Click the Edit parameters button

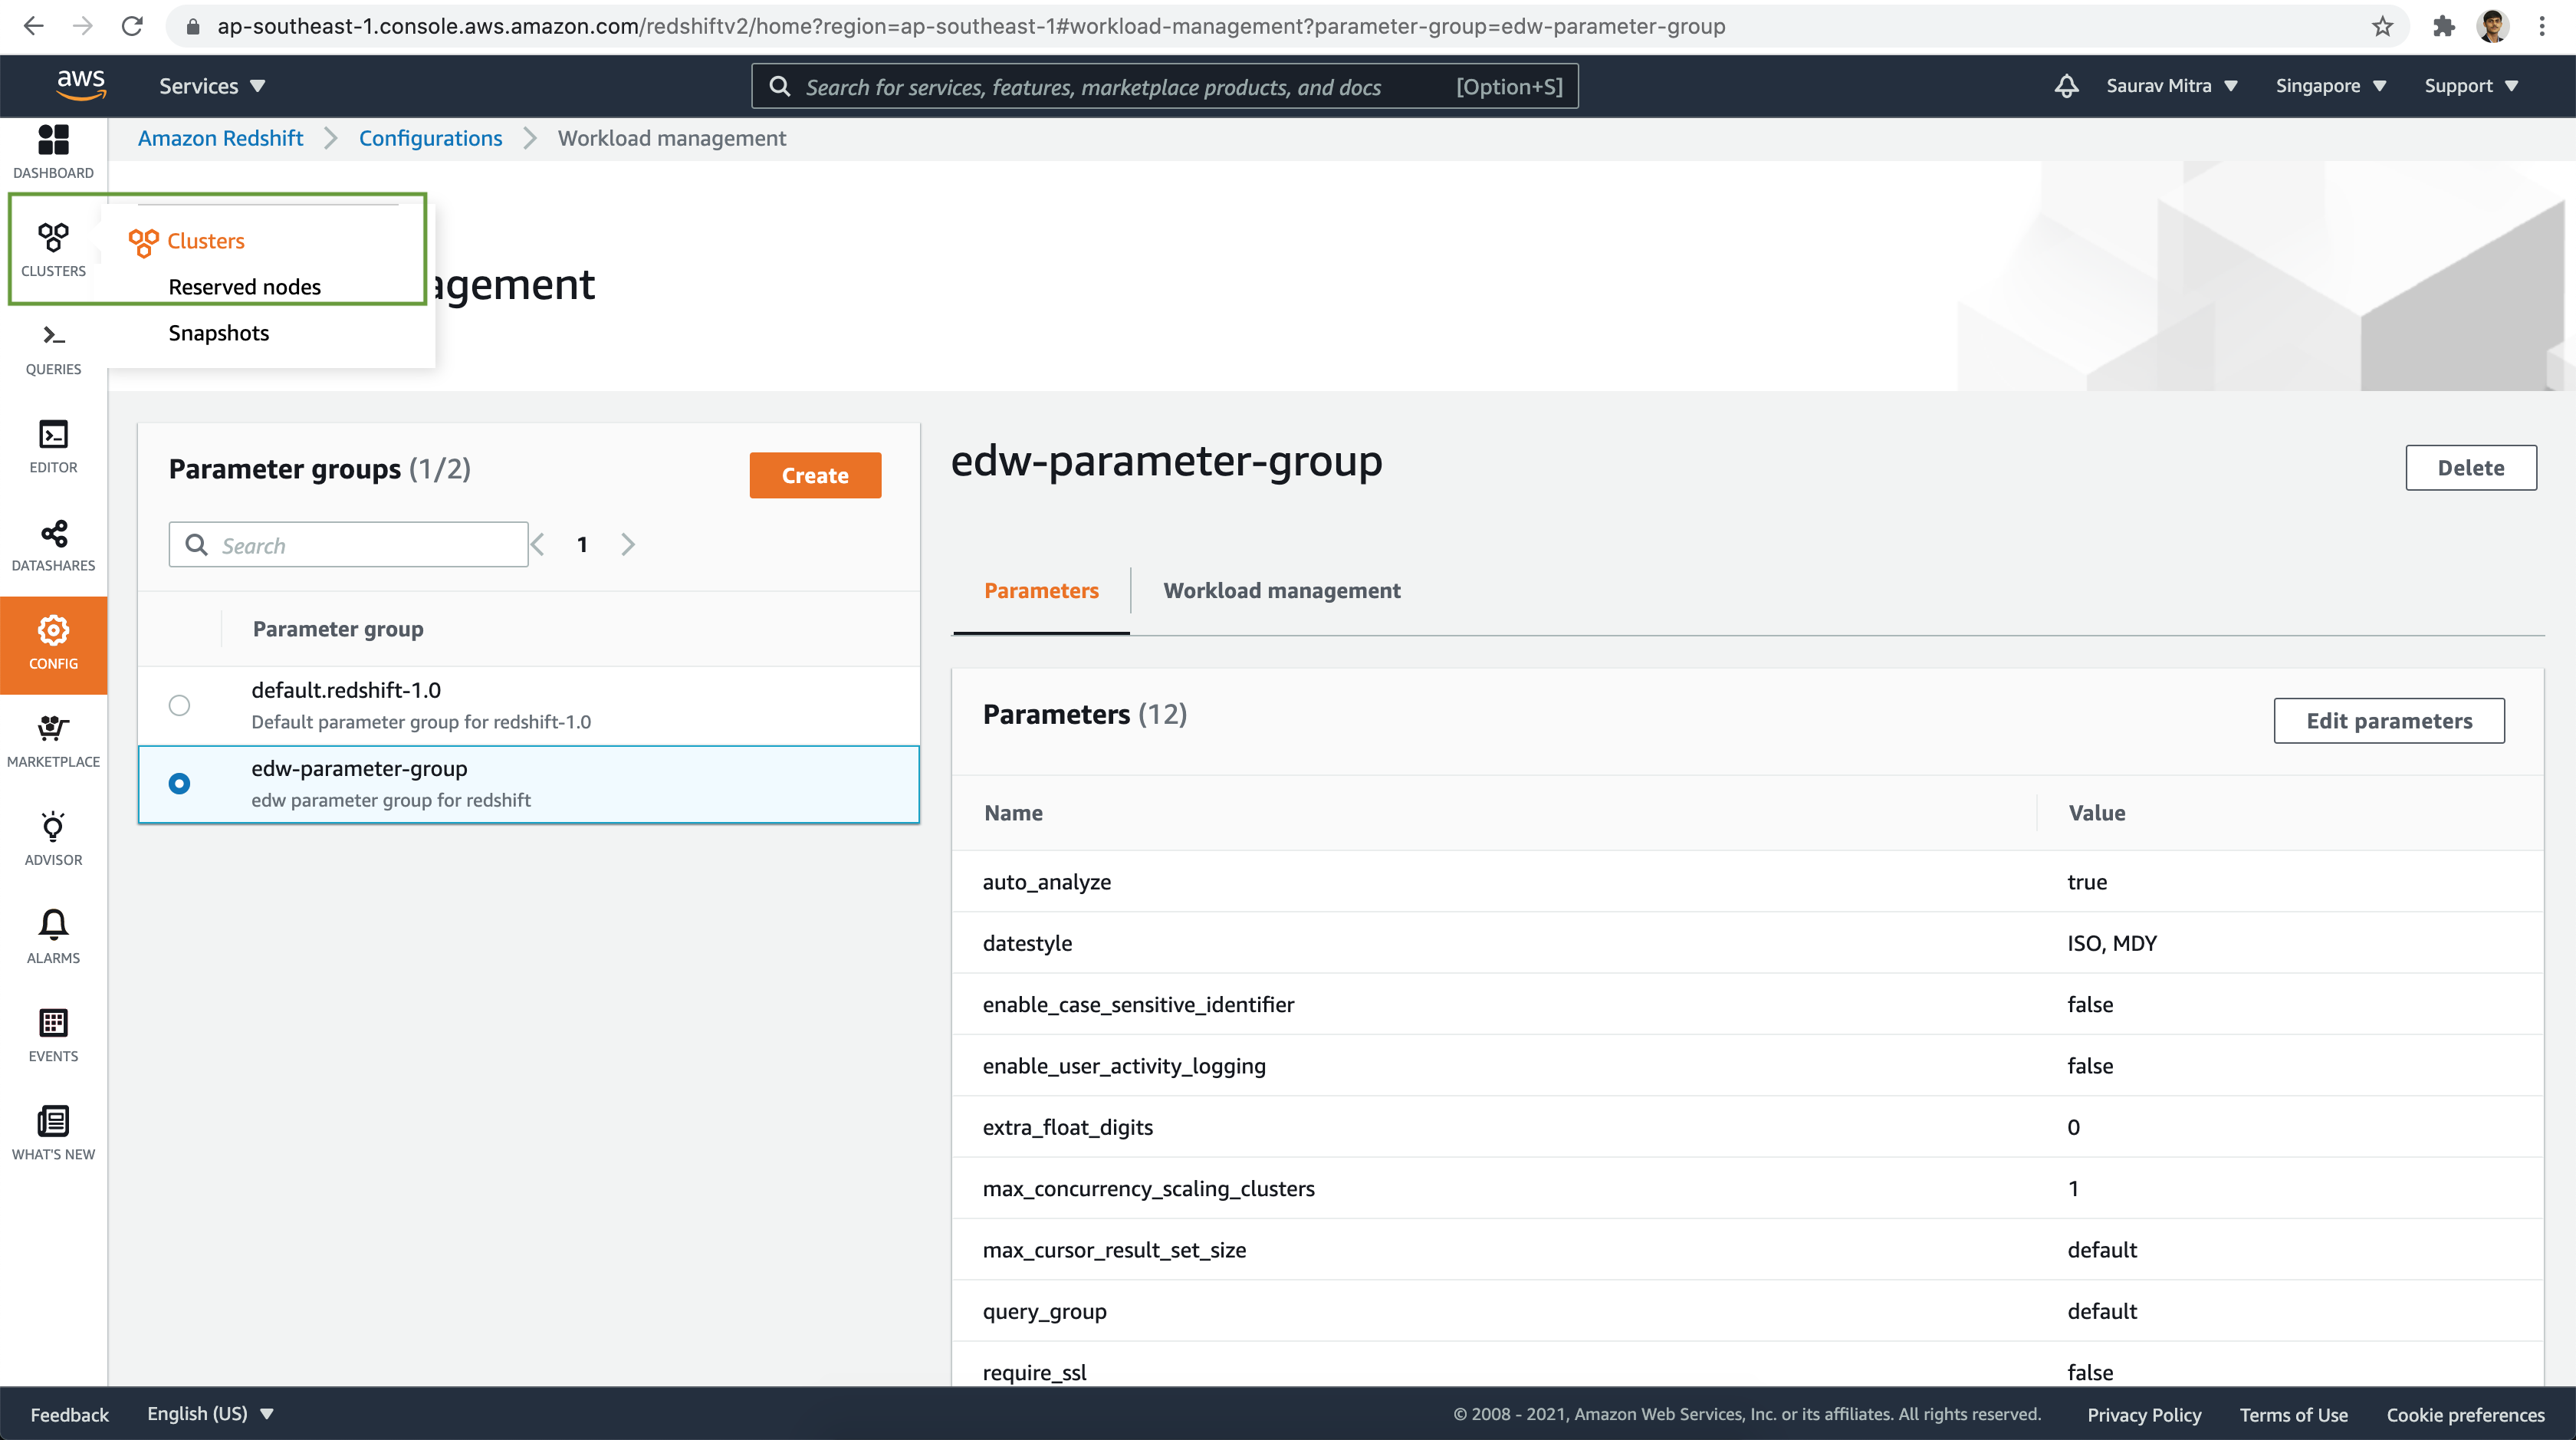[x=2388, y=720]
